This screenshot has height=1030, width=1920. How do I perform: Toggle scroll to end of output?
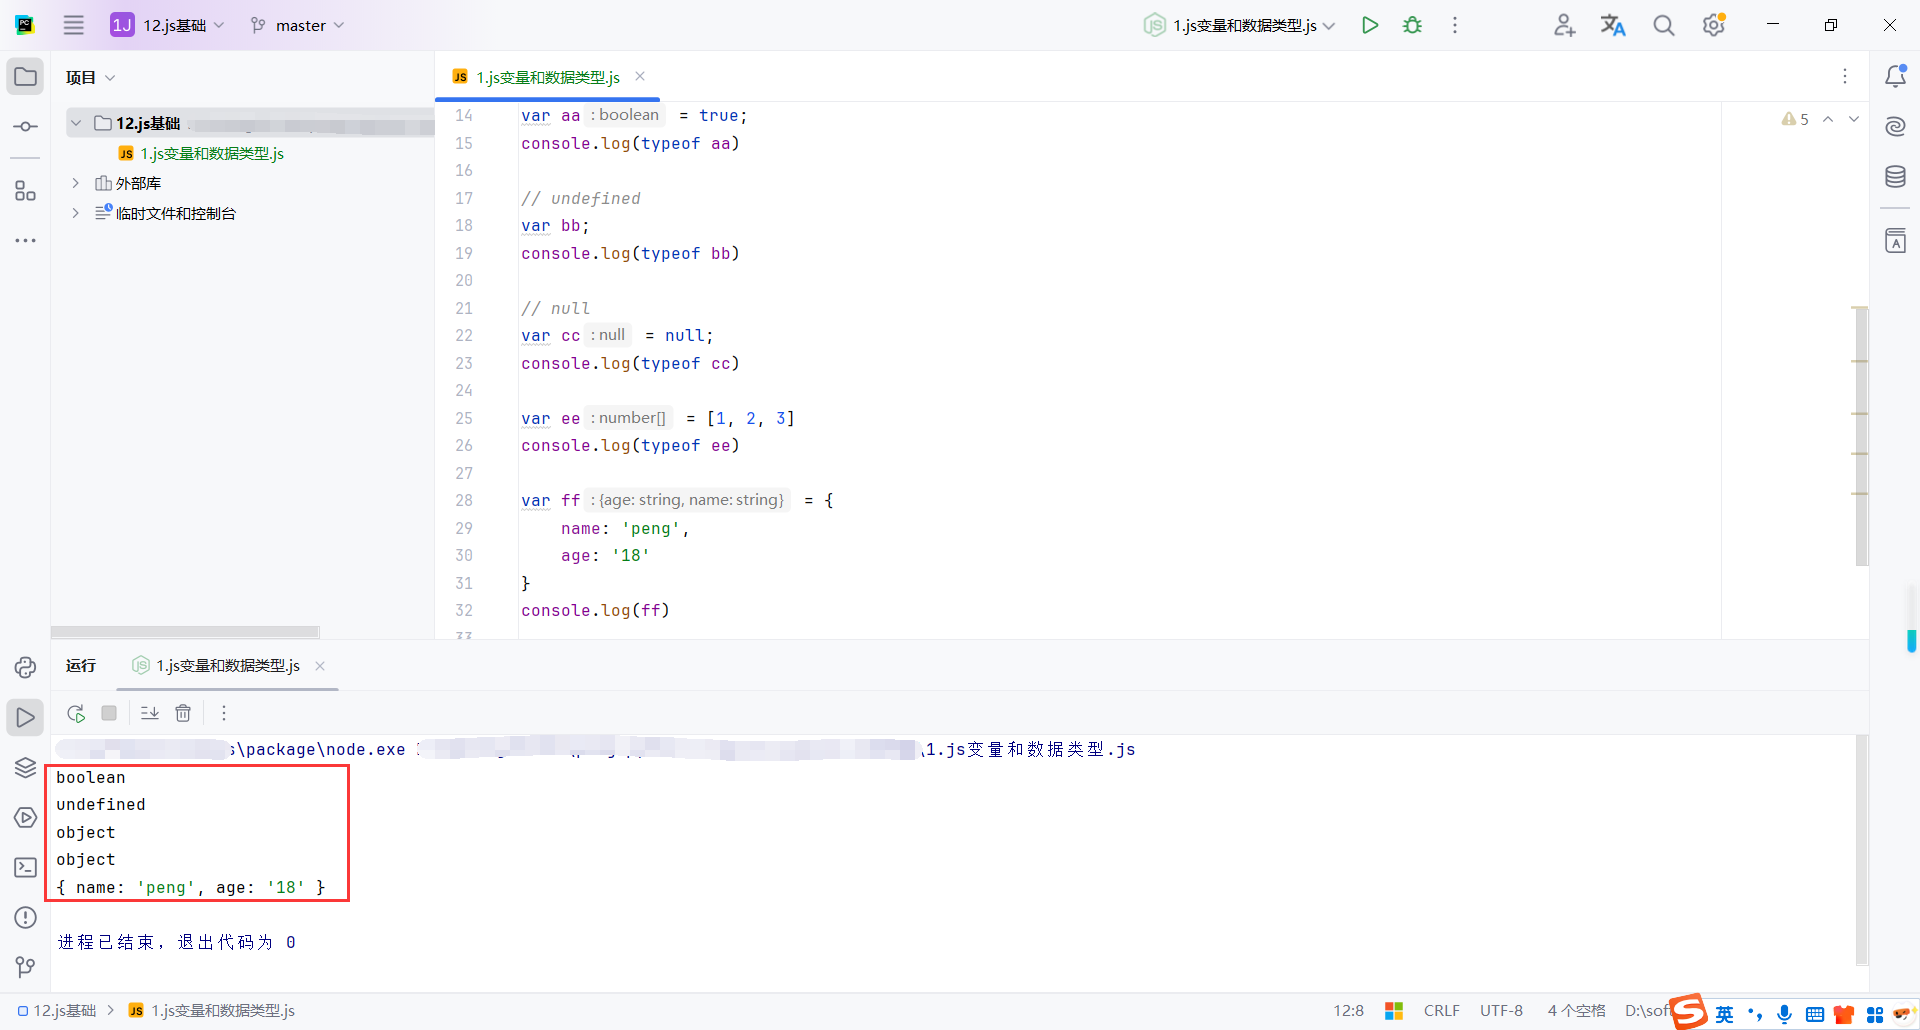click(x=150, y=713)
